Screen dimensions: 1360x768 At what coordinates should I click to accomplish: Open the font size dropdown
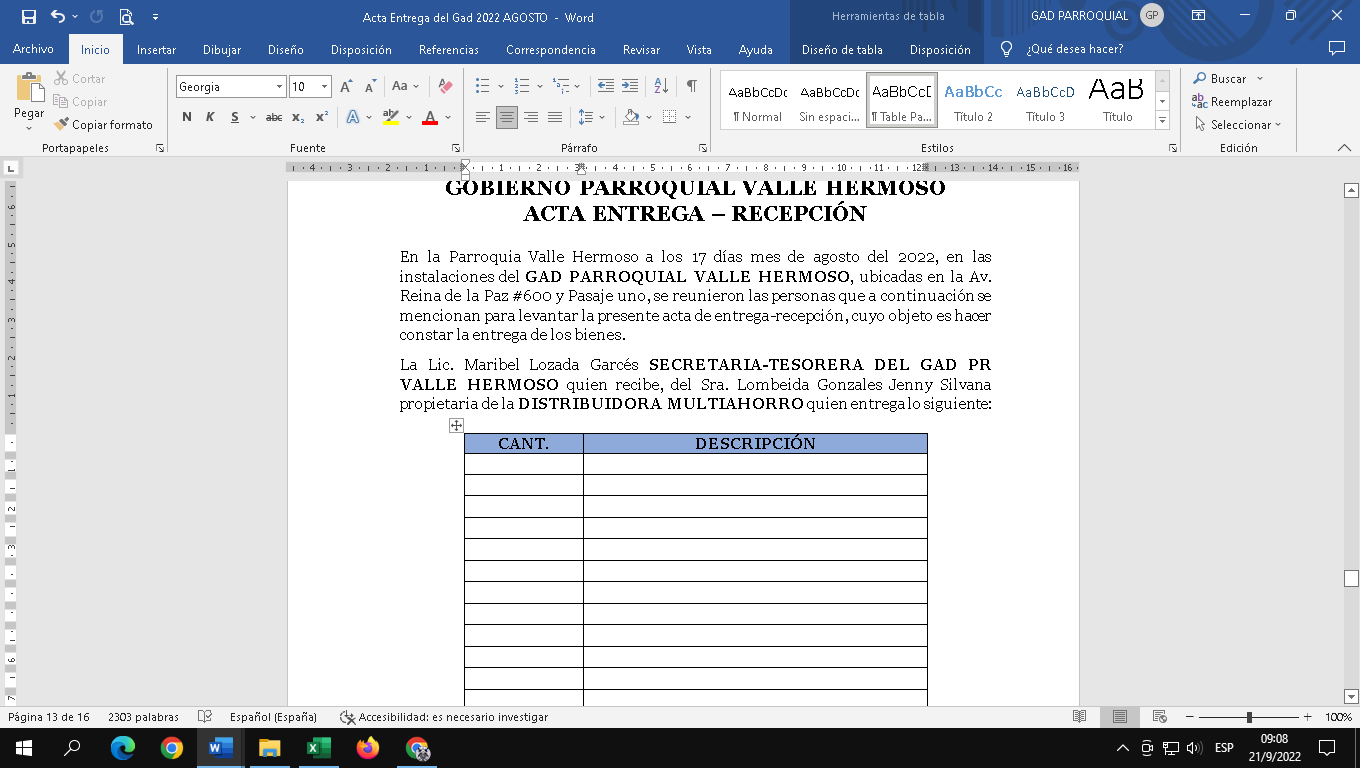pos(324,87)
